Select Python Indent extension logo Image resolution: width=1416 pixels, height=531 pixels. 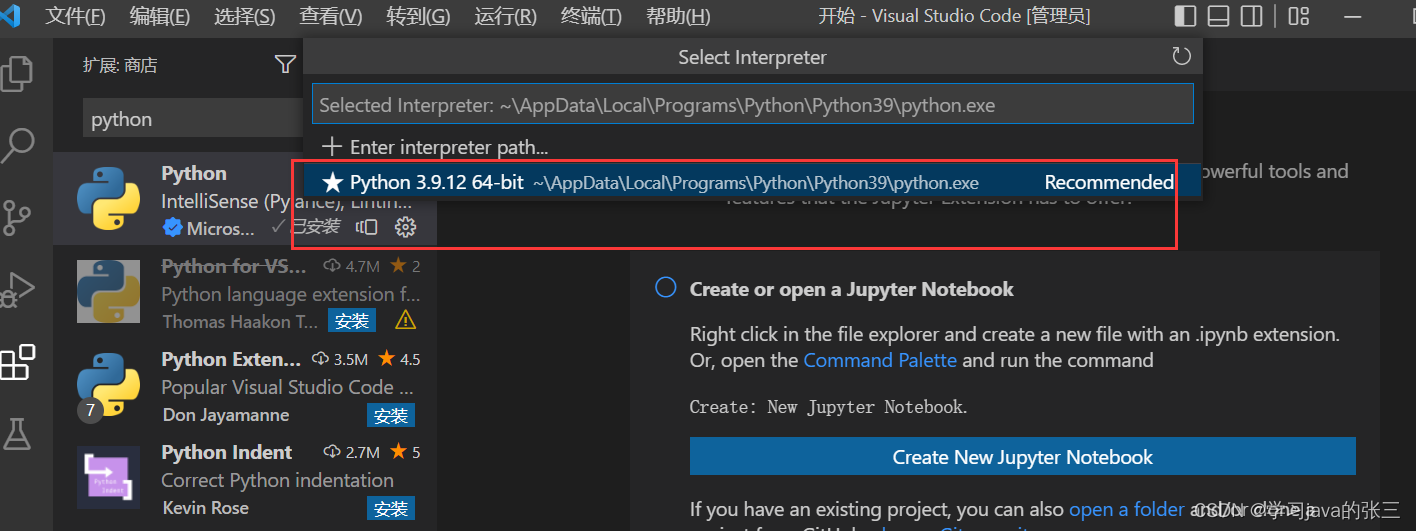[x=108, y=478]
